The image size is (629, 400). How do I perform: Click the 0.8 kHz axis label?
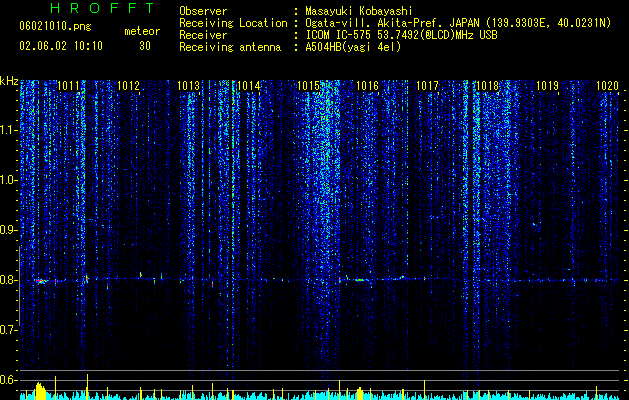(x=8, y=280)
